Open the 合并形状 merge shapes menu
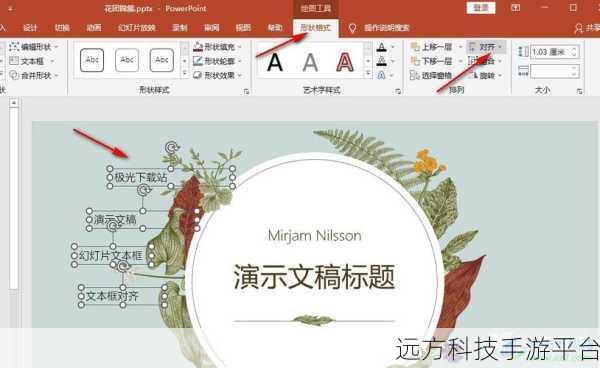The image size is (600, 368). (34, 75)
